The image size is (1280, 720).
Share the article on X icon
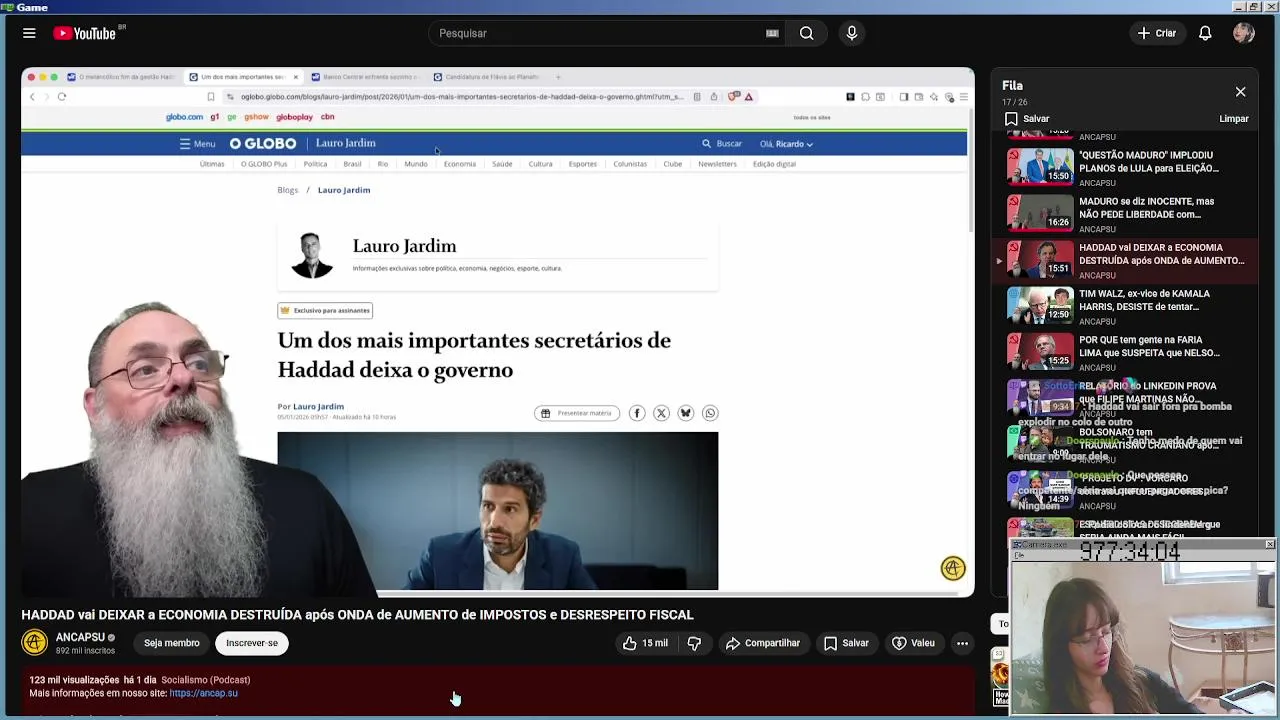(661, 413)
